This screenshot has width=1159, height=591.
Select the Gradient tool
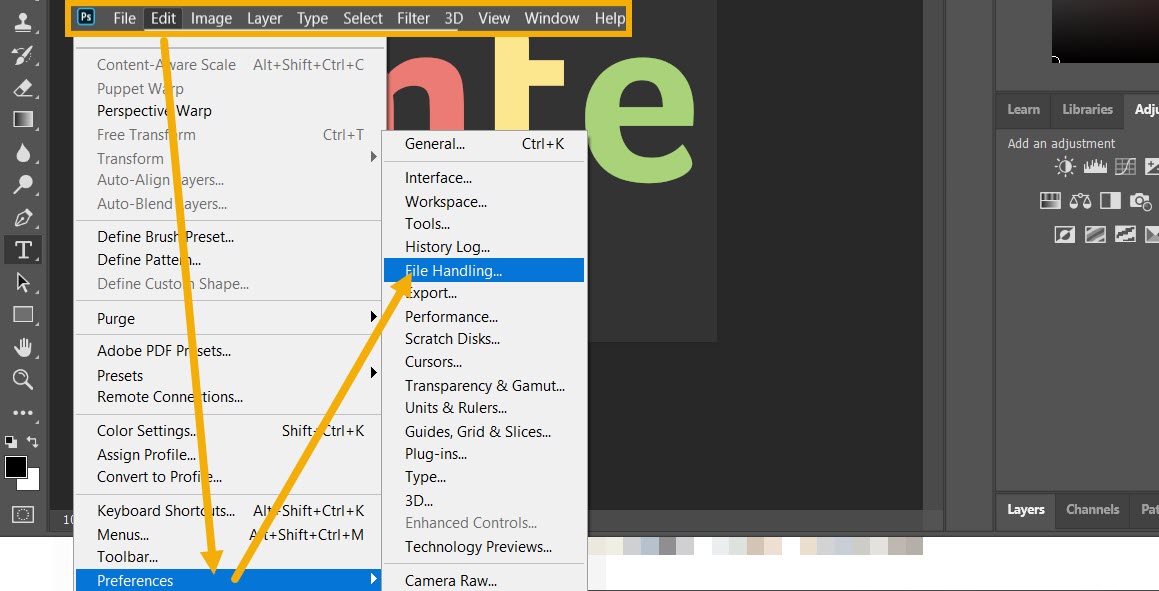pos(24,120)
